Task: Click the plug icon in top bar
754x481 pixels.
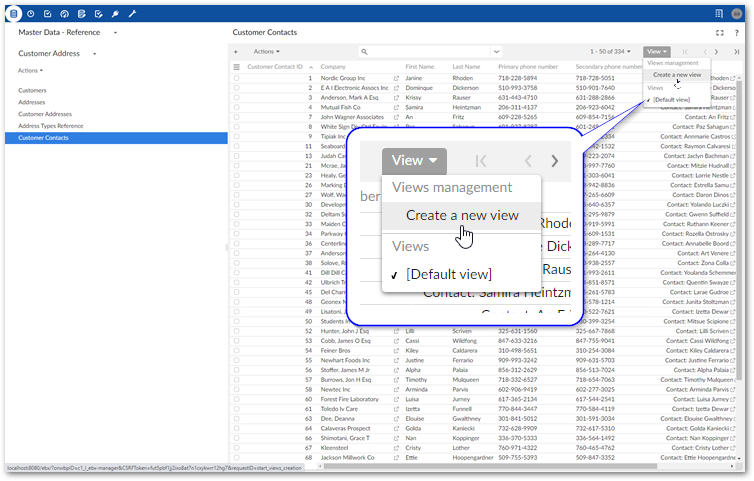Action: 116,13
